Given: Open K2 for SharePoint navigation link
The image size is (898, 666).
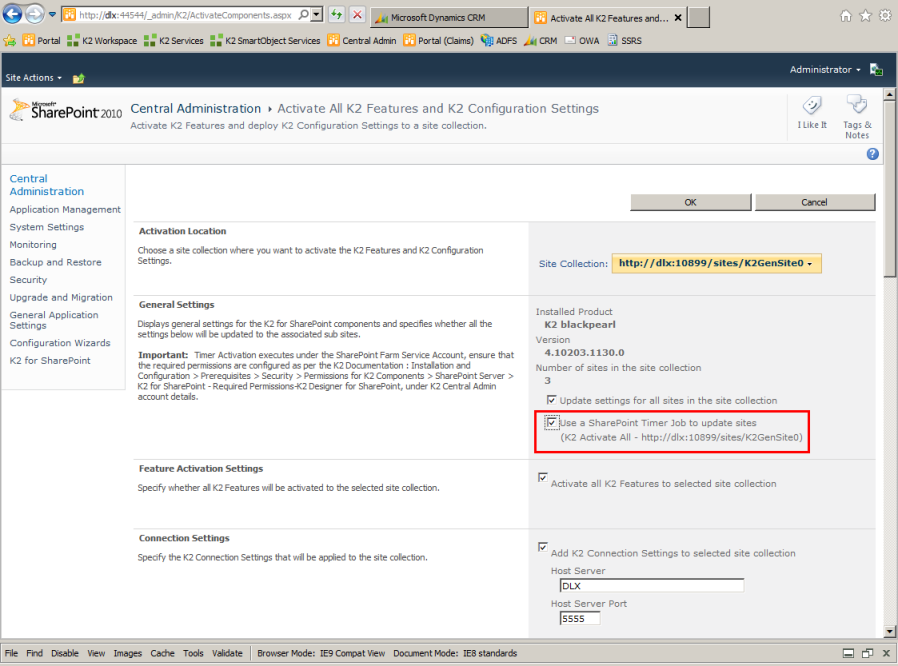Looking at the screenshot, I should [x=50, y=361].
